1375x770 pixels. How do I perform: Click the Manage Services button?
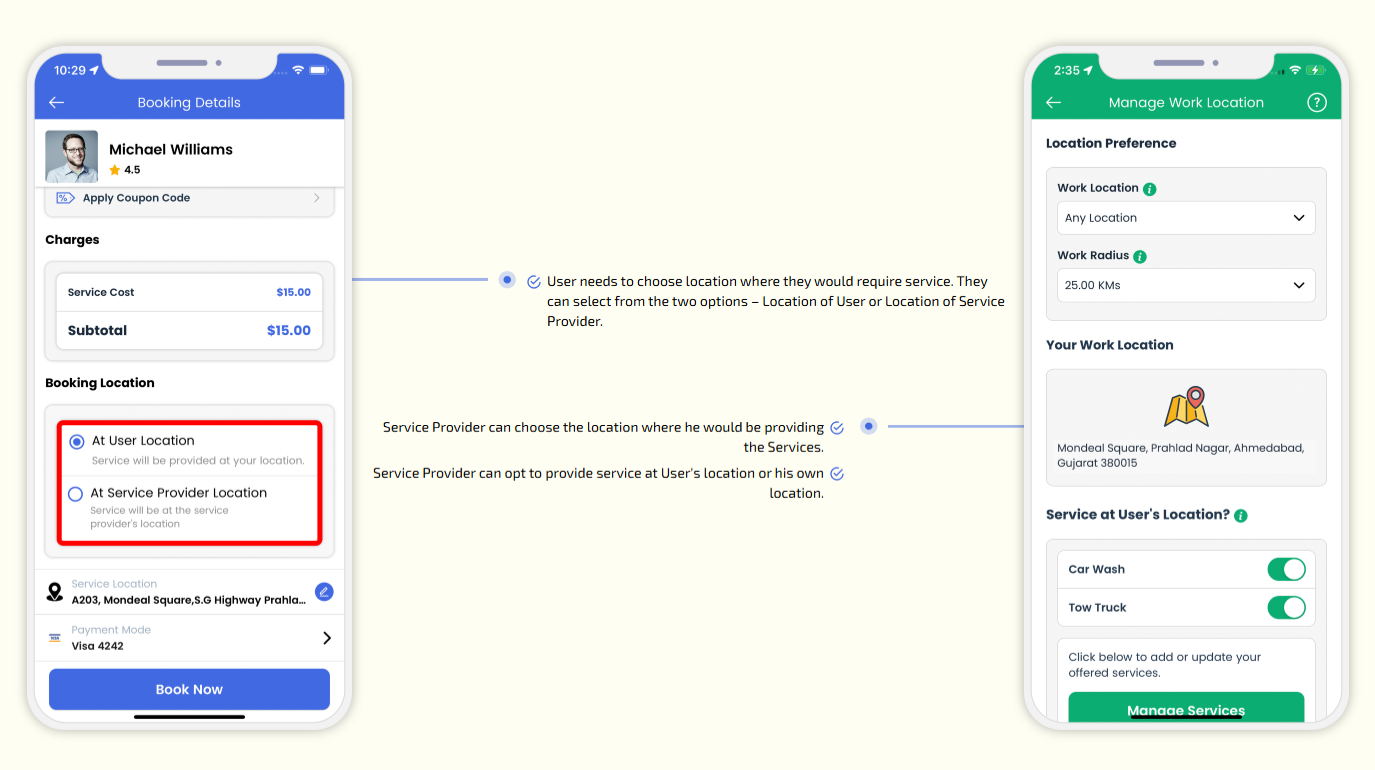click(1186, 708)
